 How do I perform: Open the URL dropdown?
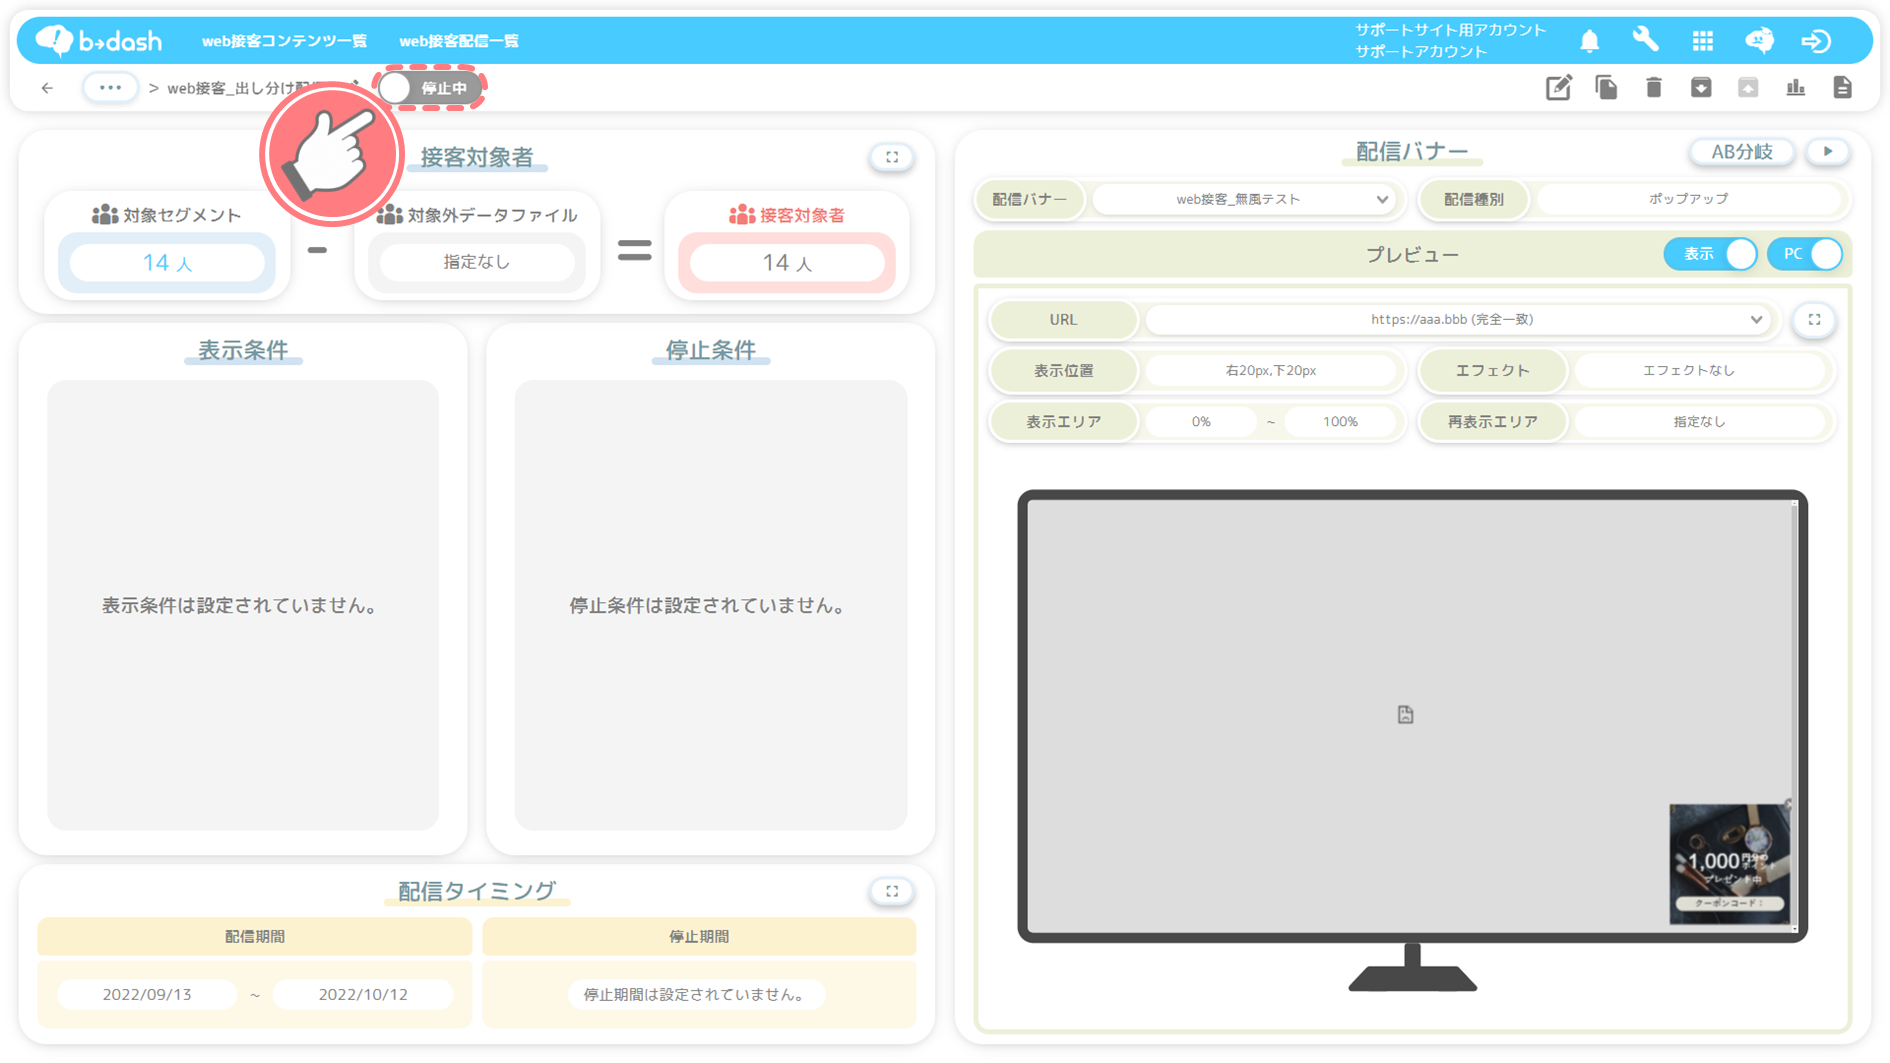(x=1458, y=320)
